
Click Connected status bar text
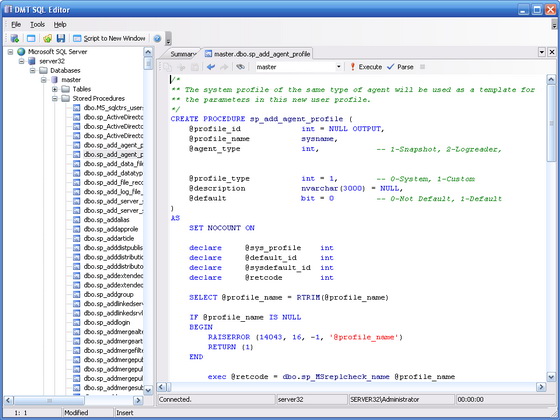[x=175, y=399]
